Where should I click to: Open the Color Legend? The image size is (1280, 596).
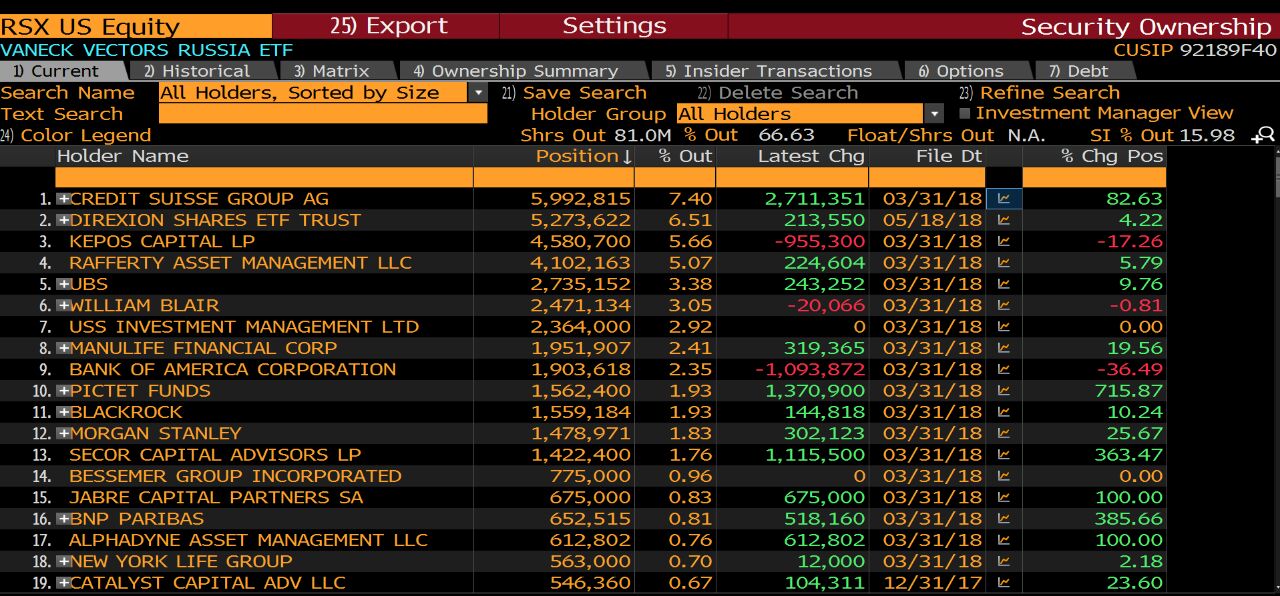[x=76, y=135]
